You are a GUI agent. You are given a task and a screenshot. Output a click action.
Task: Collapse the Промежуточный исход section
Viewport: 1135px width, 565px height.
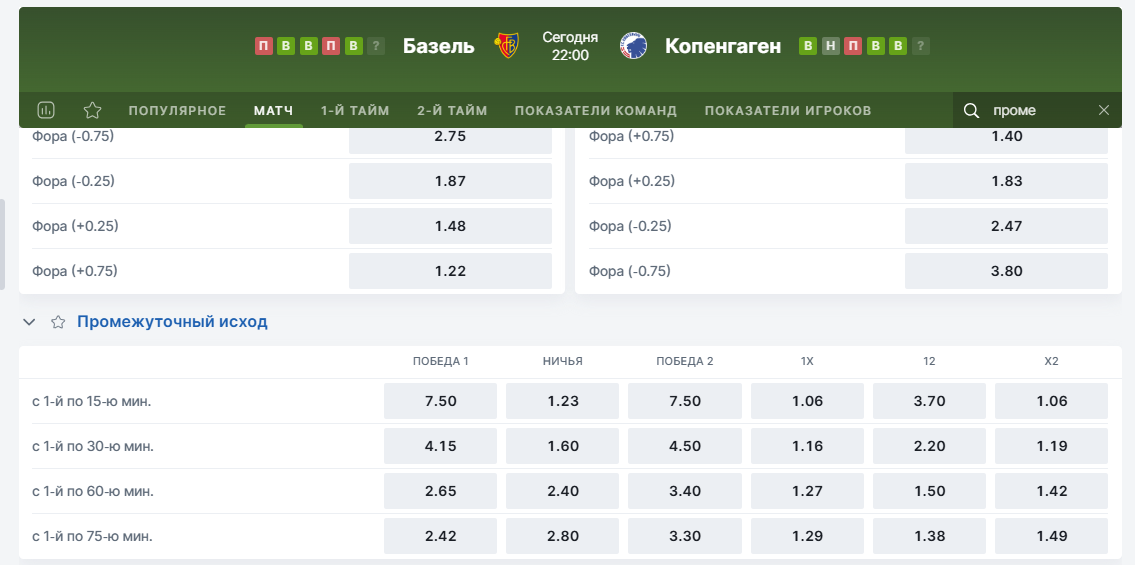(x=29, y=322)
